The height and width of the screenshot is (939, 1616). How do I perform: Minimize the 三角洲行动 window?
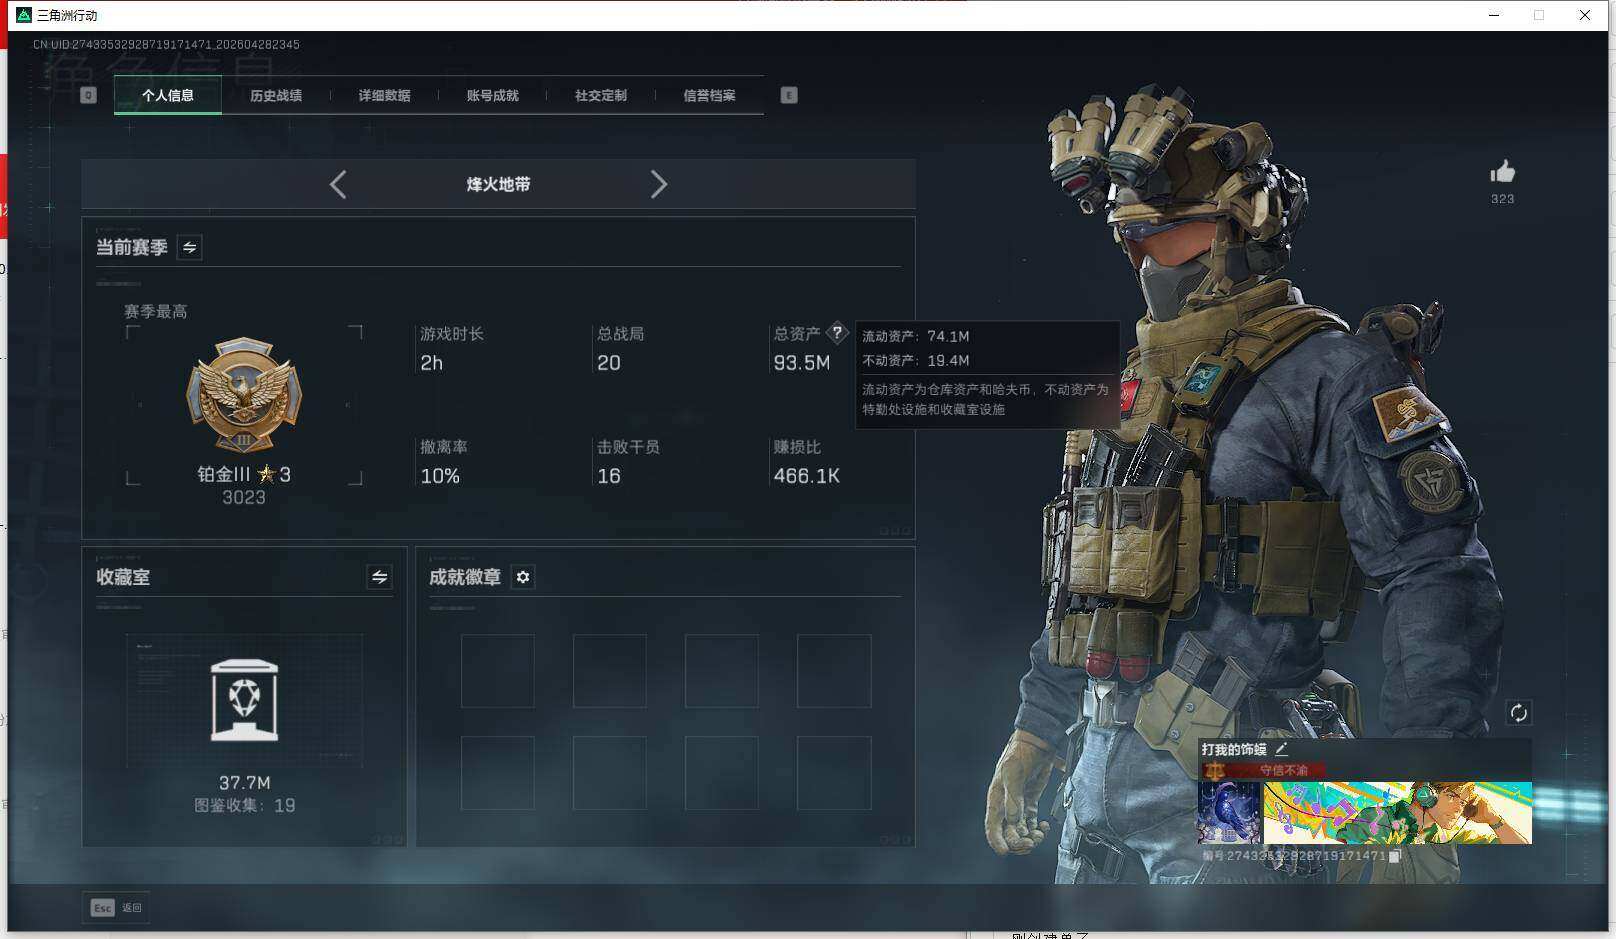tap(1494, 15)
